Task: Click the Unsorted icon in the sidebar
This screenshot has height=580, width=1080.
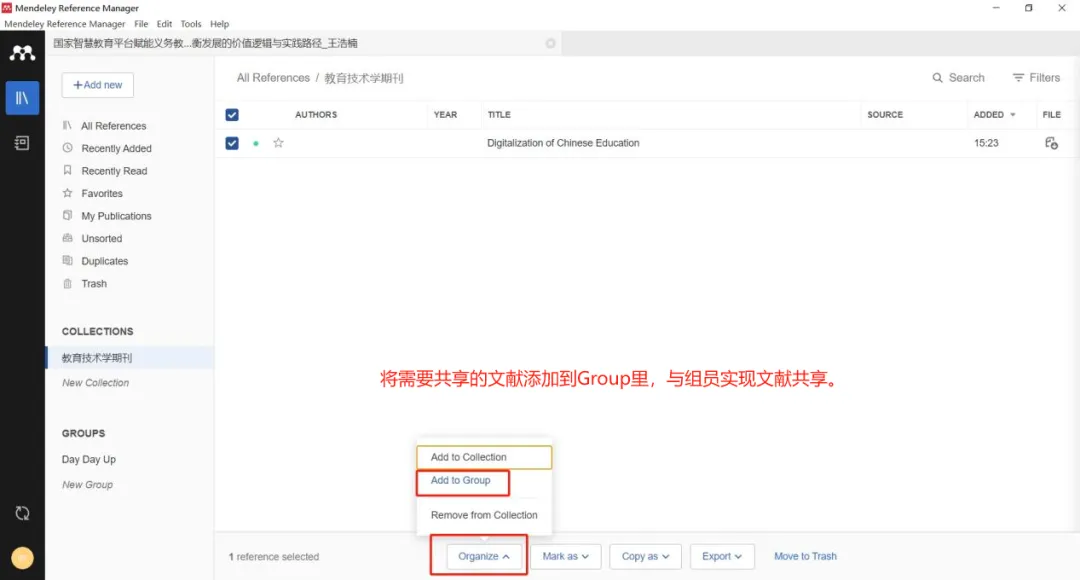Action: point(68,238)
